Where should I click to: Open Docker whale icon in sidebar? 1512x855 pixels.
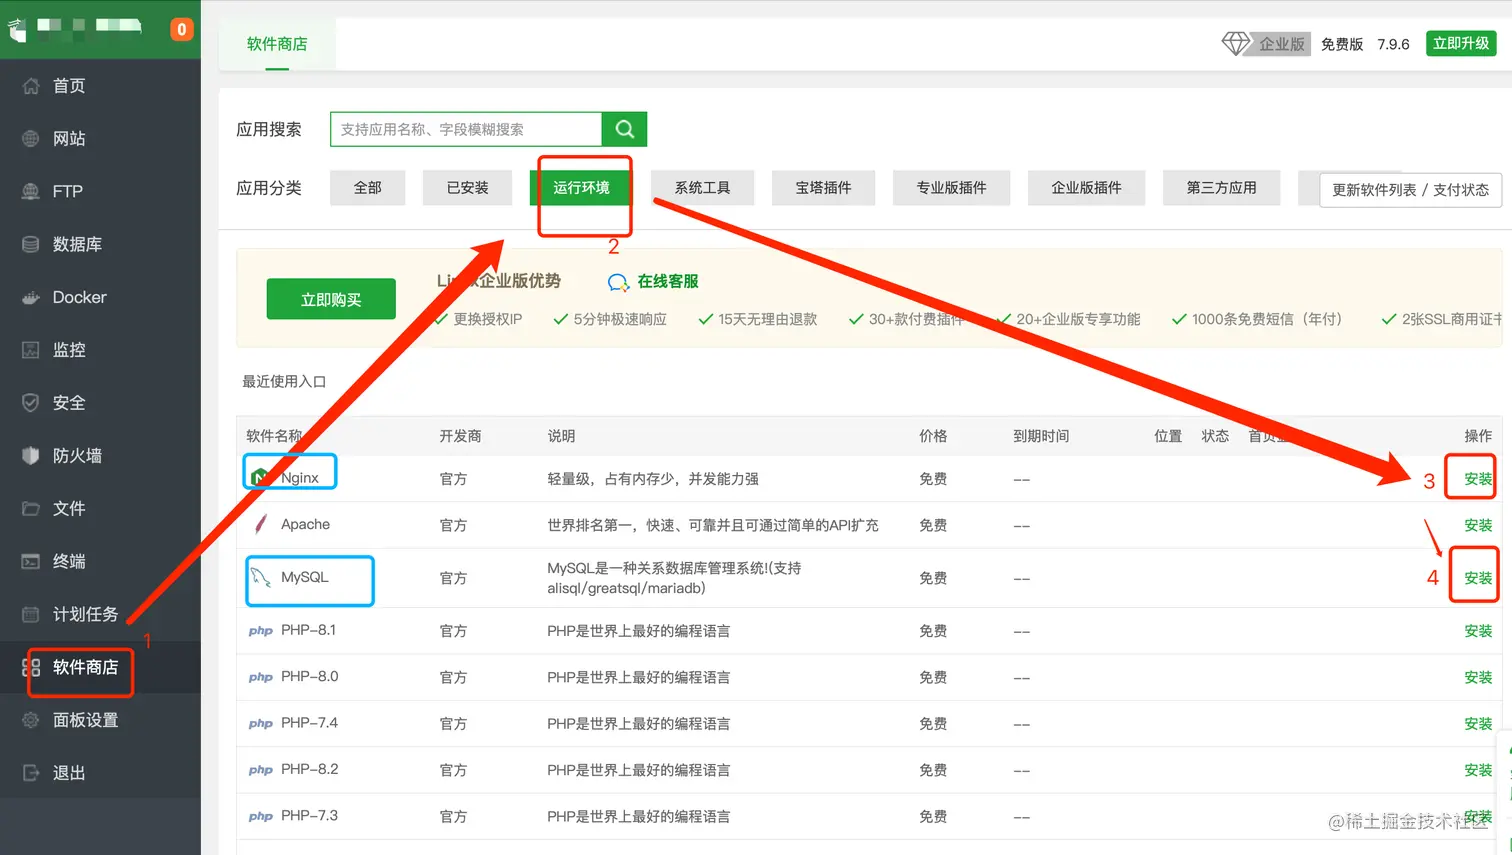(x=31, y=298)
